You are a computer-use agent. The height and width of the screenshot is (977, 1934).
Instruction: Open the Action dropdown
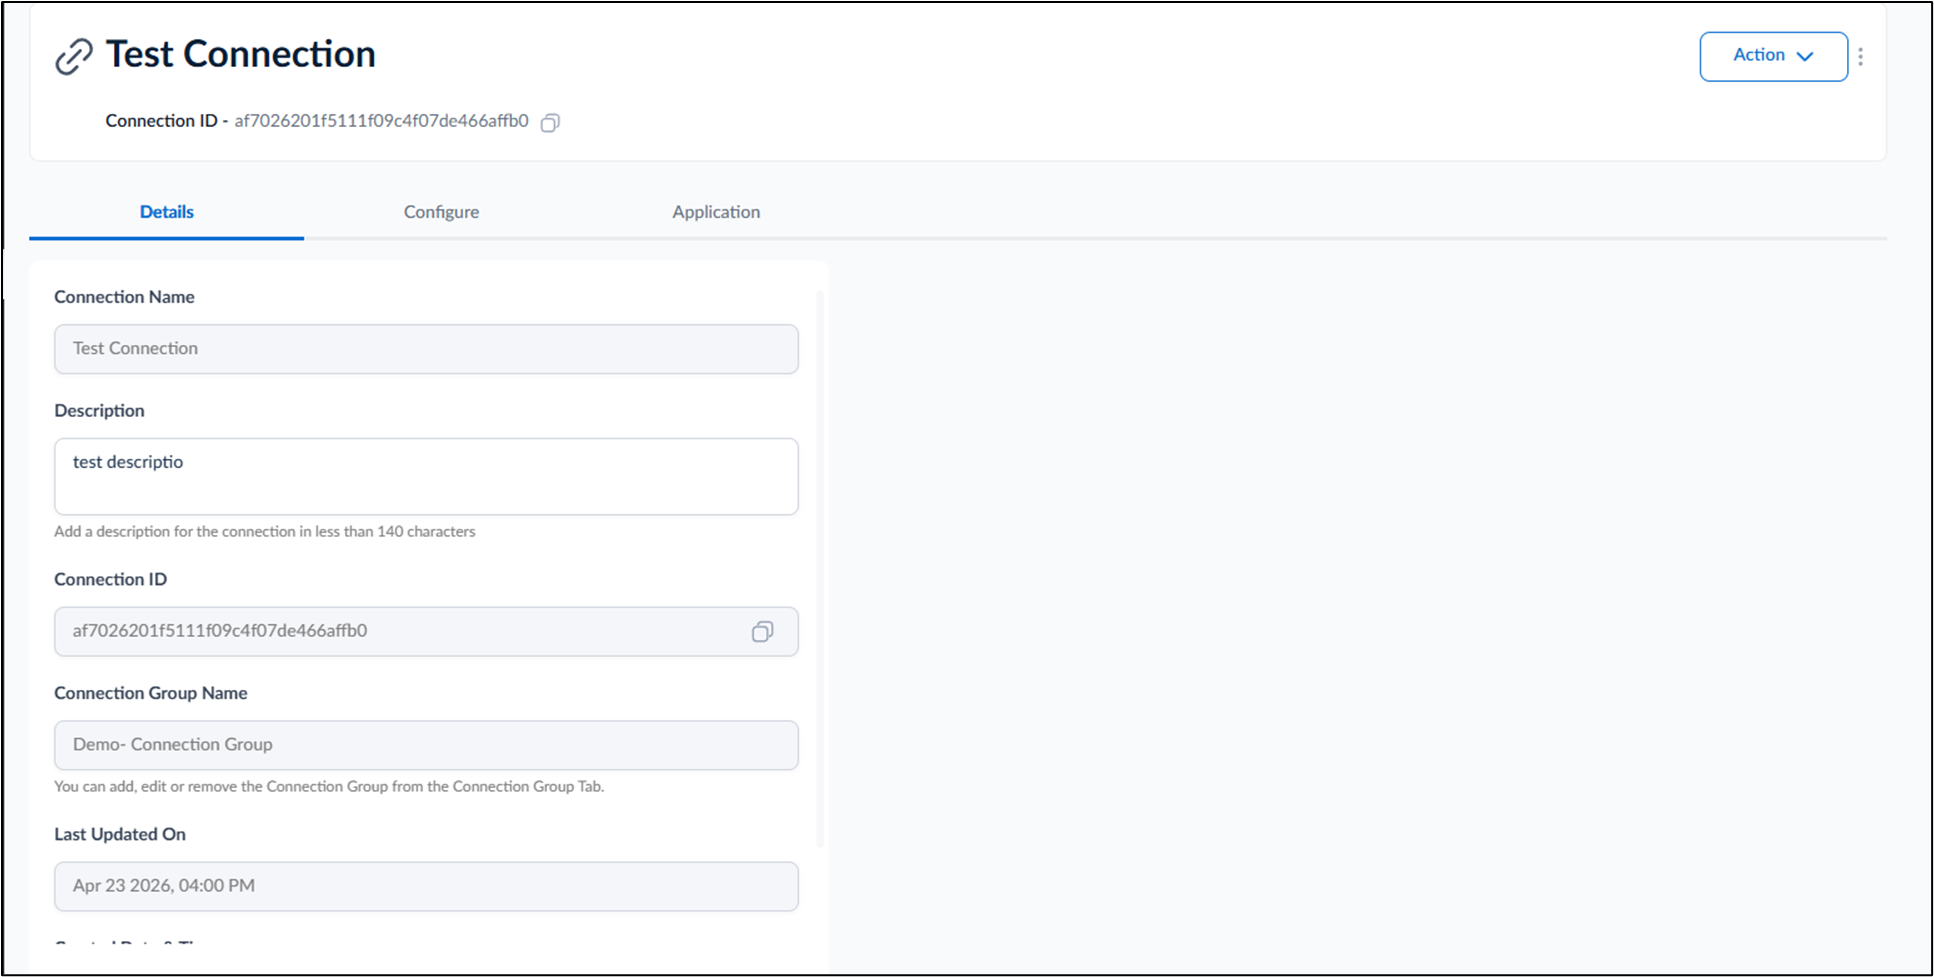coord(1773,56)
